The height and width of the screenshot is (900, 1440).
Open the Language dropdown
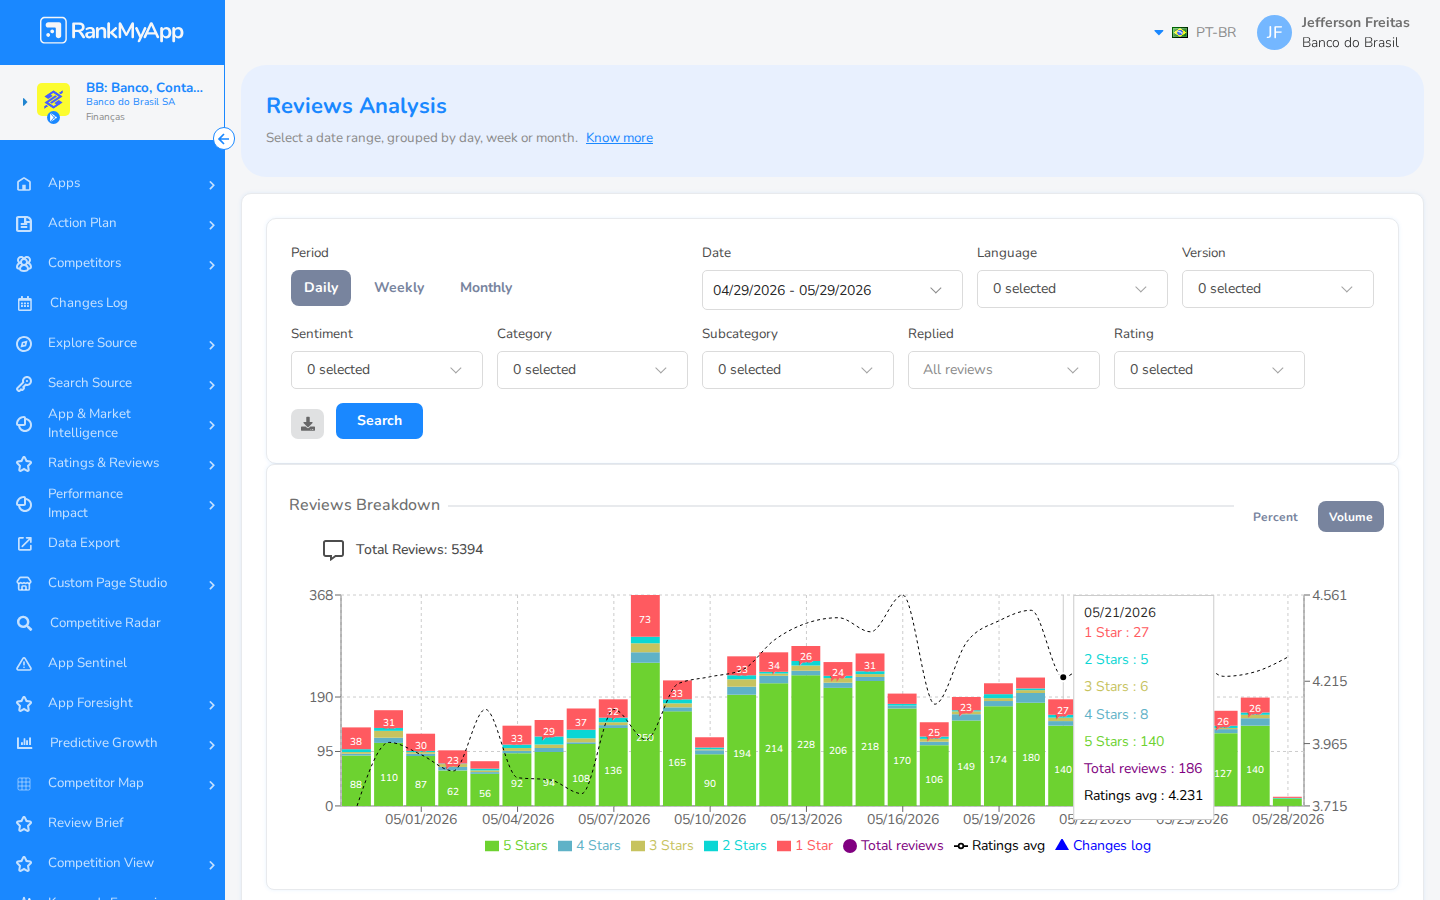(1072, 289)
